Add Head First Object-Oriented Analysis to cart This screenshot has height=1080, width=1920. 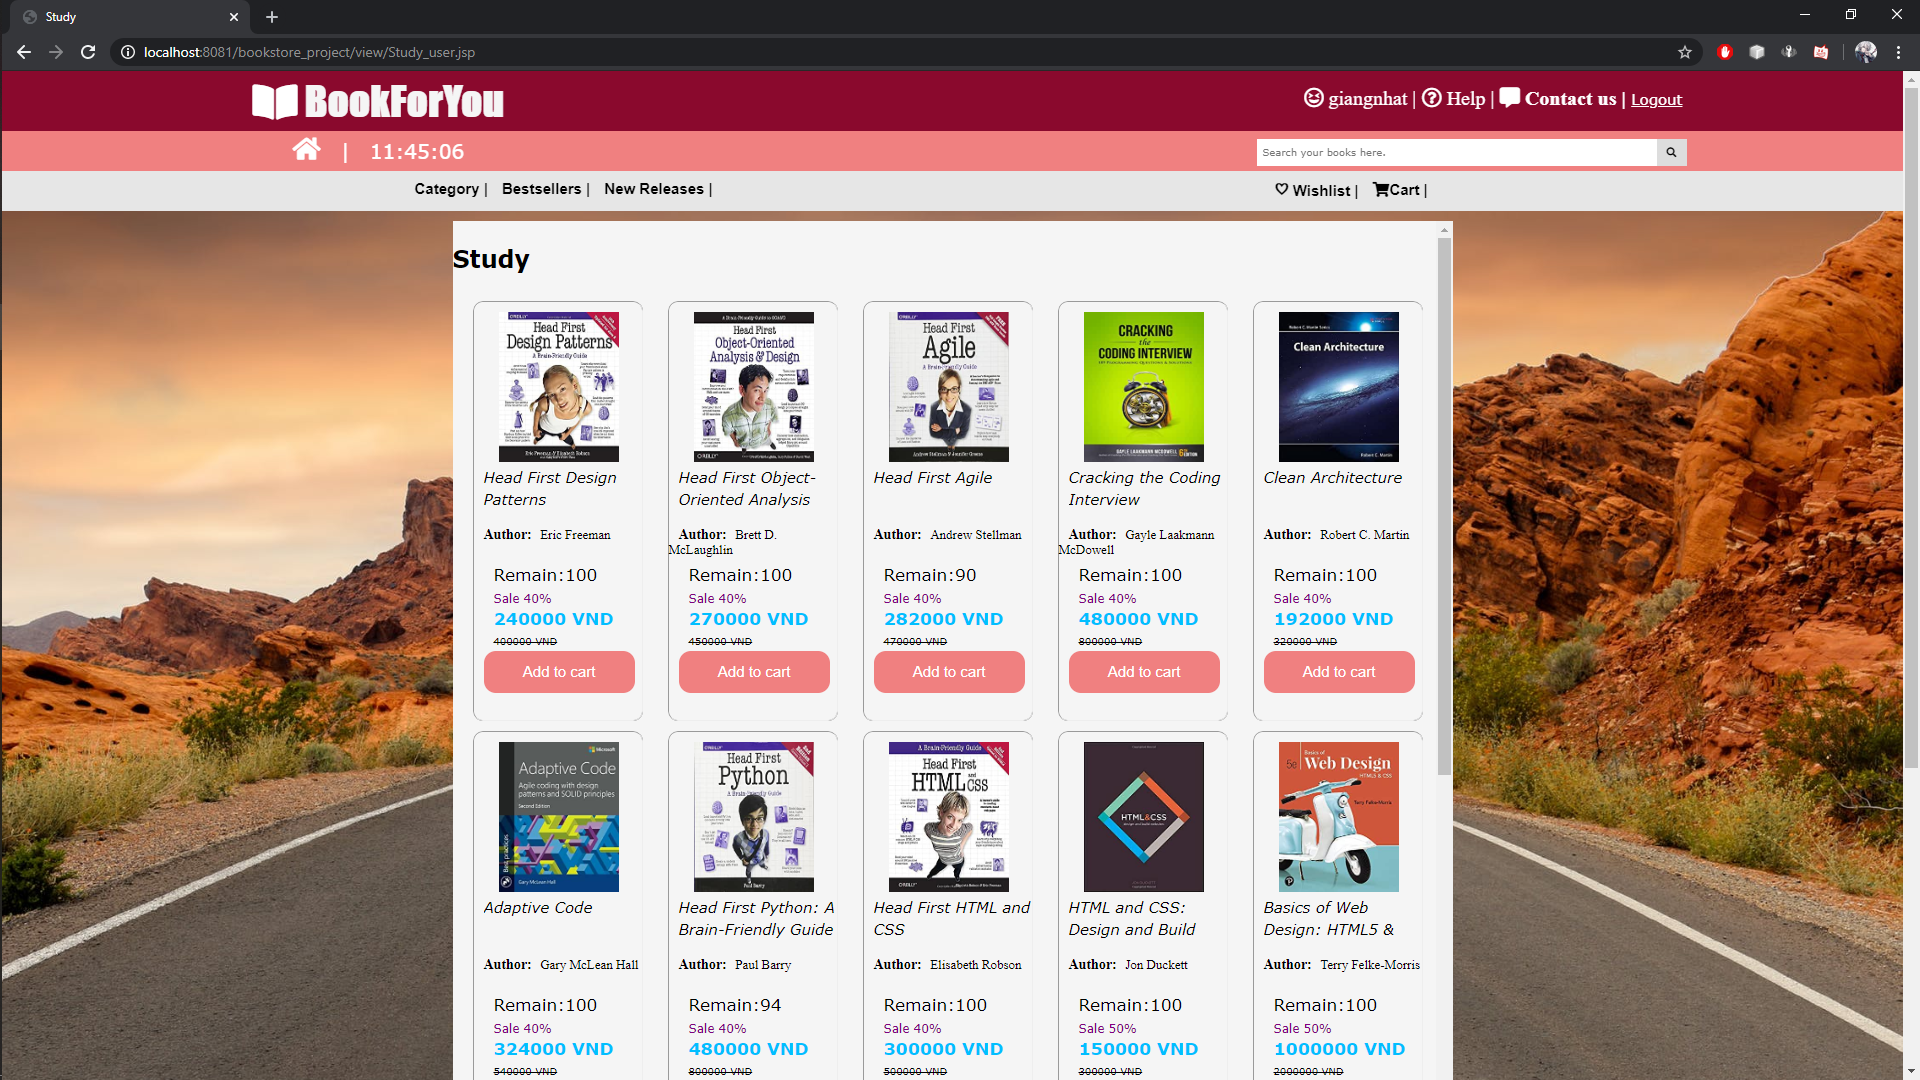(754, 672)
